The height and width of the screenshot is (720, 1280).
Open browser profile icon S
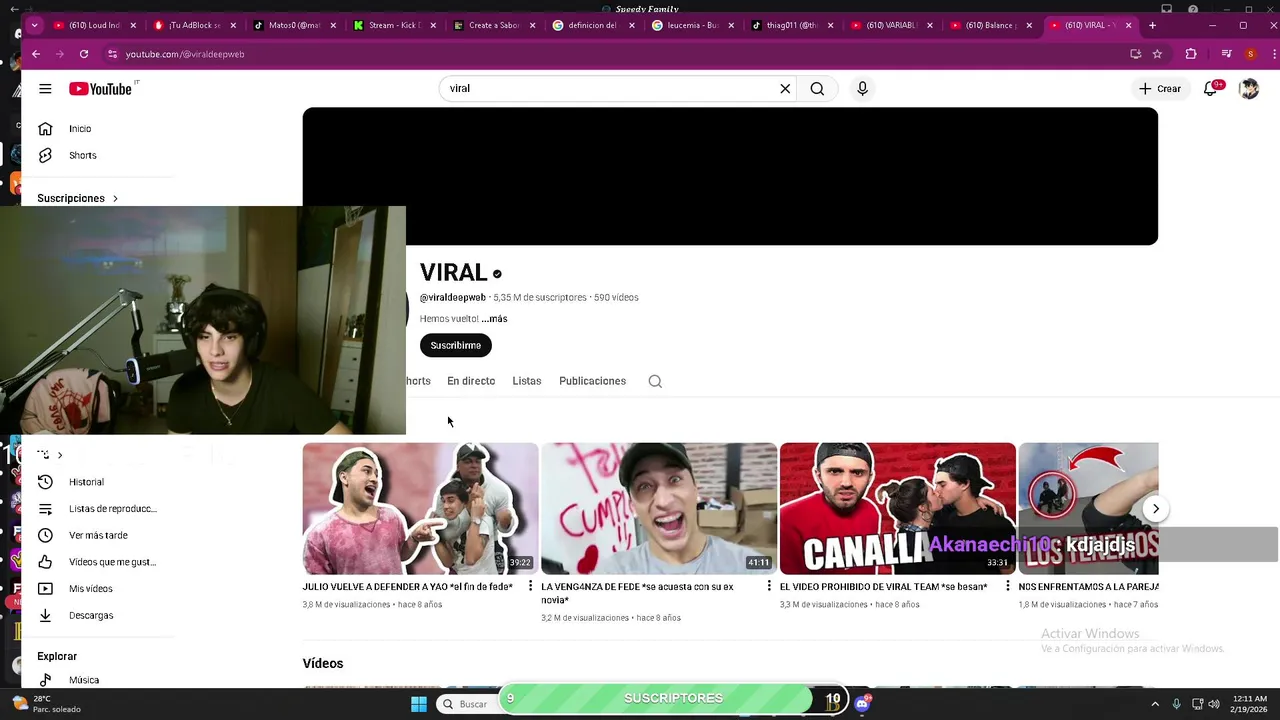pos(1250,54)
